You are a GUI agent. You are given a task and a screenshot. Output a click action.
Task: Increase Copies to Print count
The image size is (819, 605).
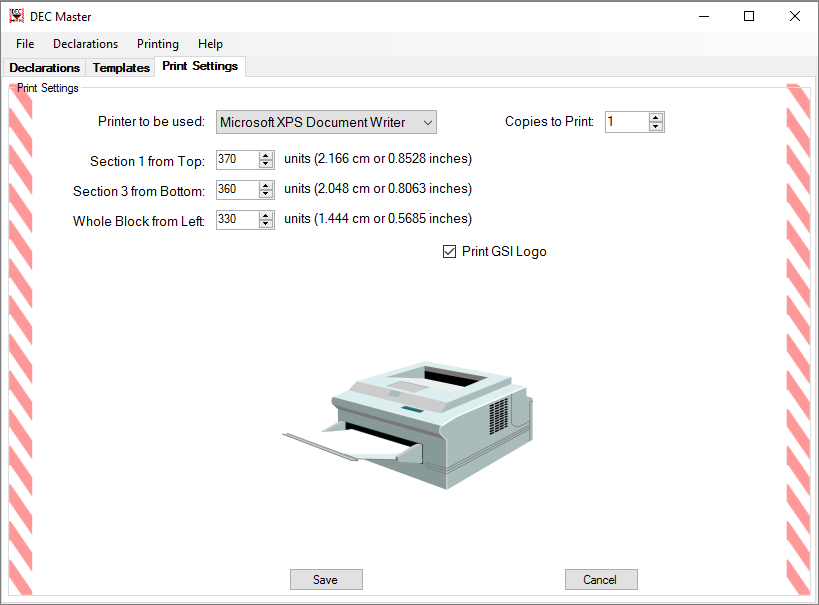coord(656,117)
